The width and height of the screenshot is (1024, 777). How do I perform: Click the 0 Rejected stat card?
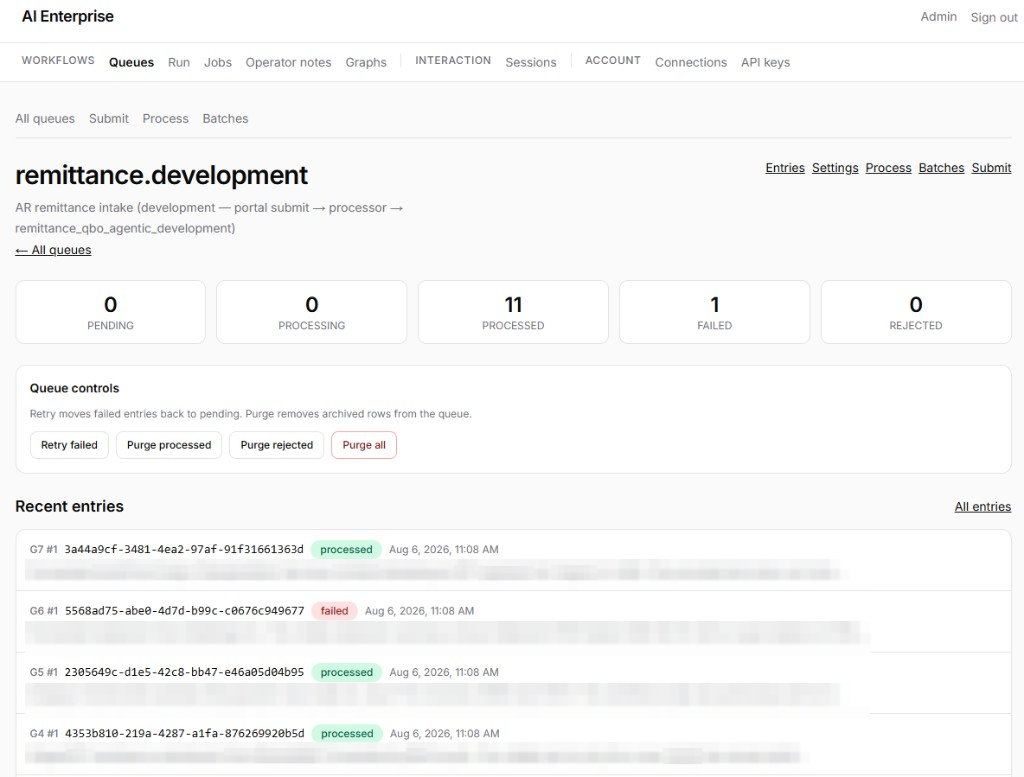916,312
